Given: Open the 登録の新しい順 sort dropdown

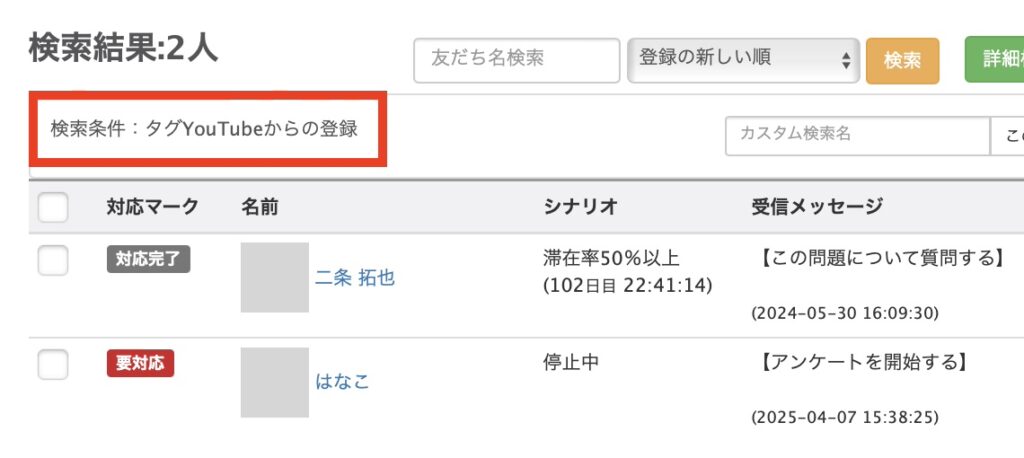Looking at the screenshot, I should click(x=743, y=60).
